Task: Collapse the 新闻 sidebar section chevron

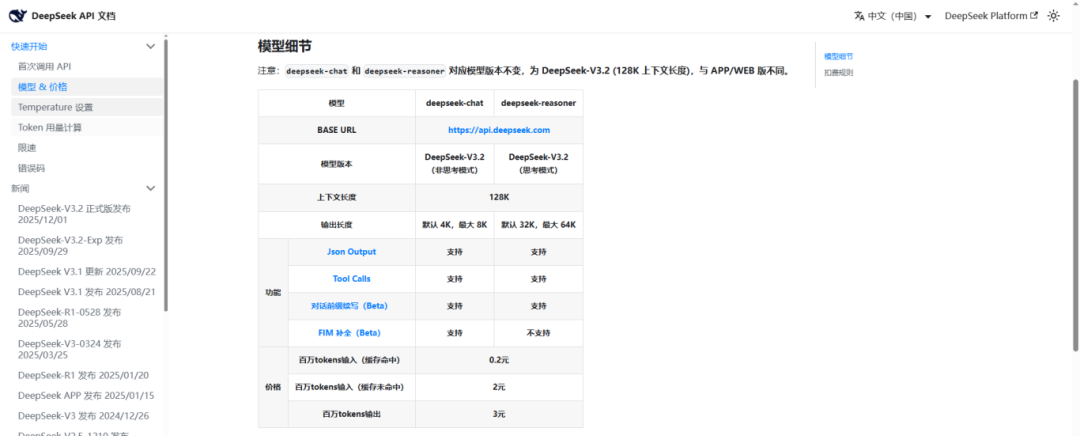Action: [151, 188]
